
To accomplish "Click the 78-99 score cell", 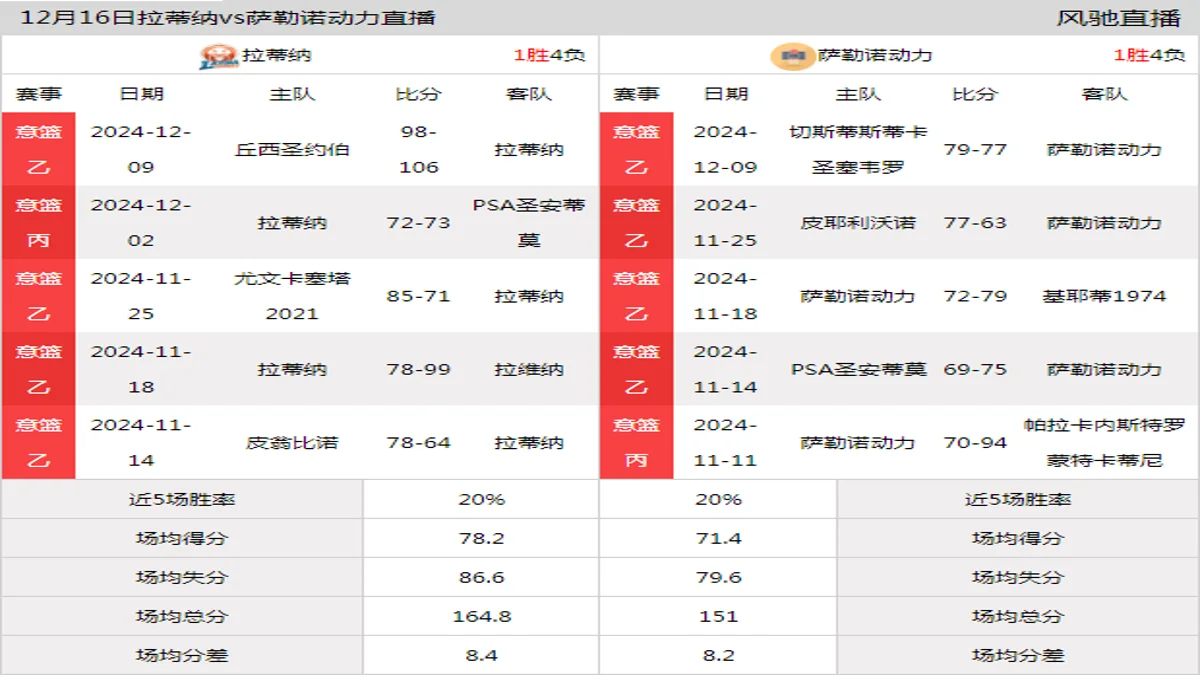I will [419, 369].
